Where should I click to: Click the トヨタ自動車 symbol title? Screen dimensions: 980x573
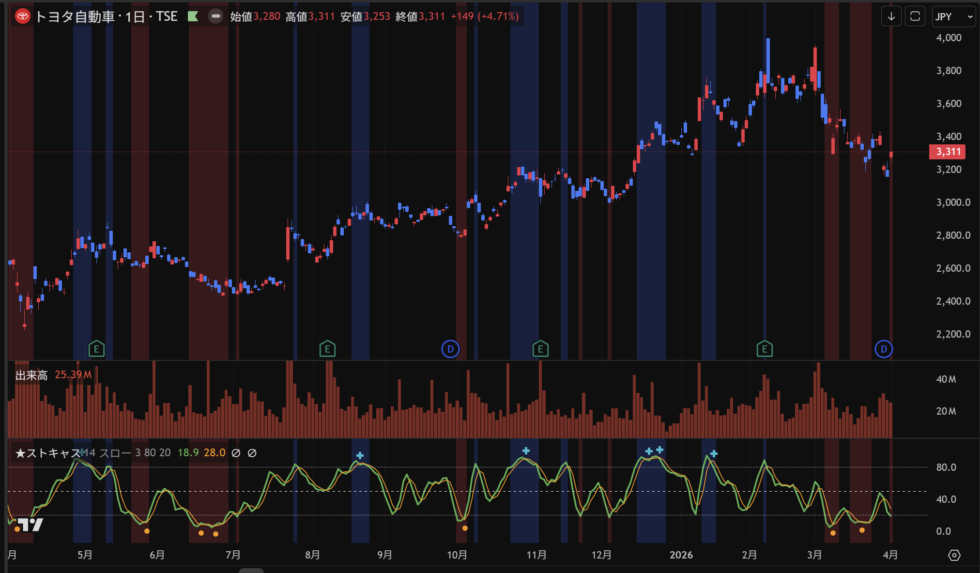click(73, 16)
